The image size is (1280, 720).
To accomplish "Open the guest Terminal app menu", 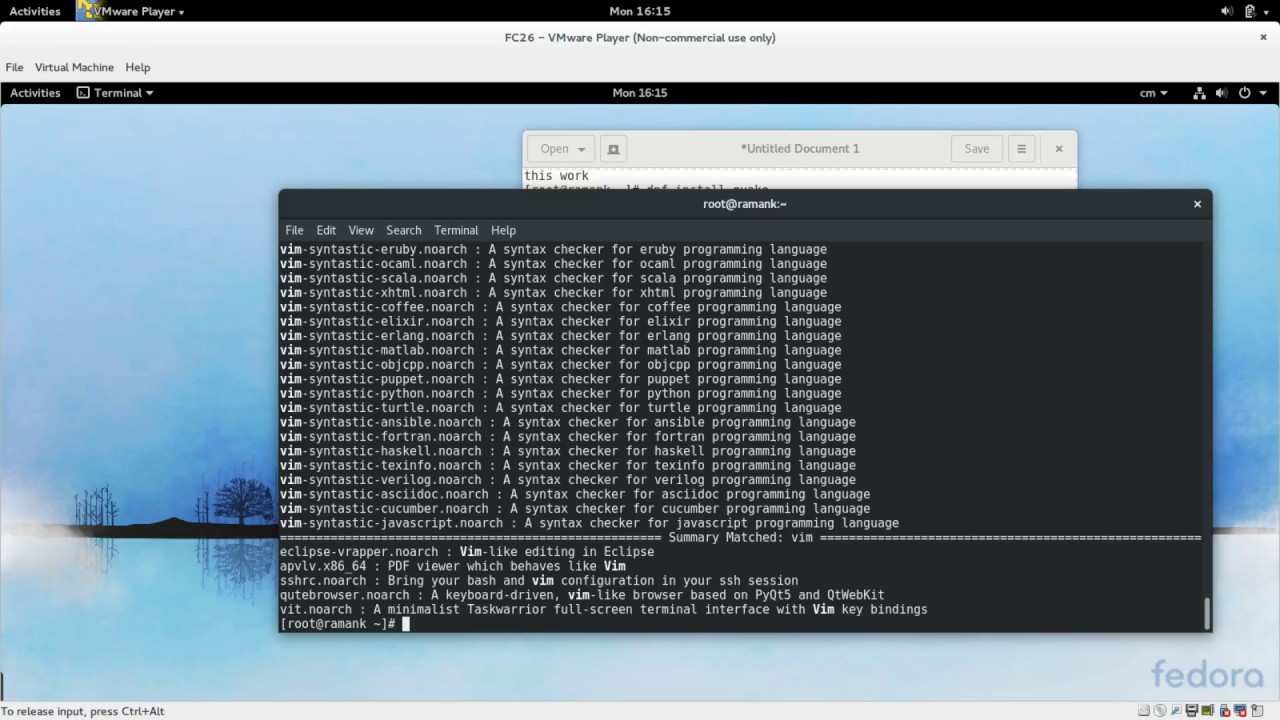I will pos(116,92).
